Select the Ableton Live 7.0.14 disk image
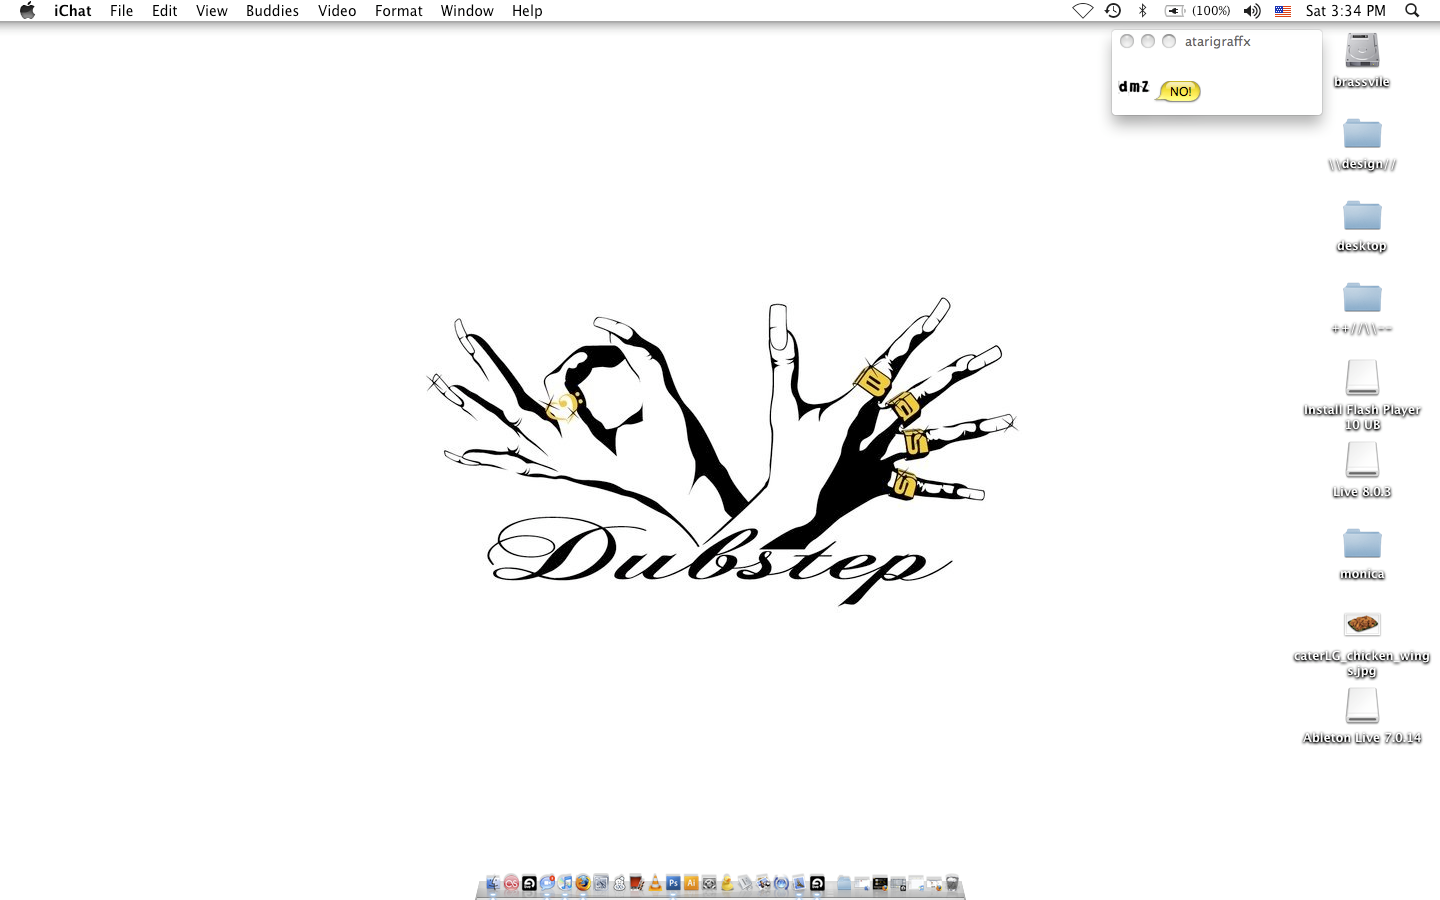This screenshot has height=900, width=1440. coord(1361,707)
